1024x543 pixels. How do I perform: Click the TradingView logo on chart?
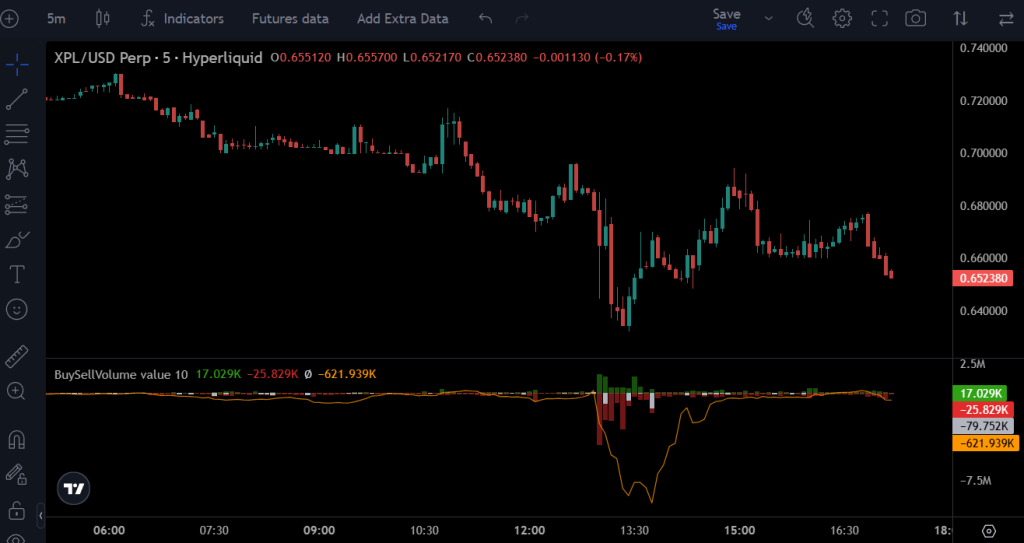pos(73,488)
